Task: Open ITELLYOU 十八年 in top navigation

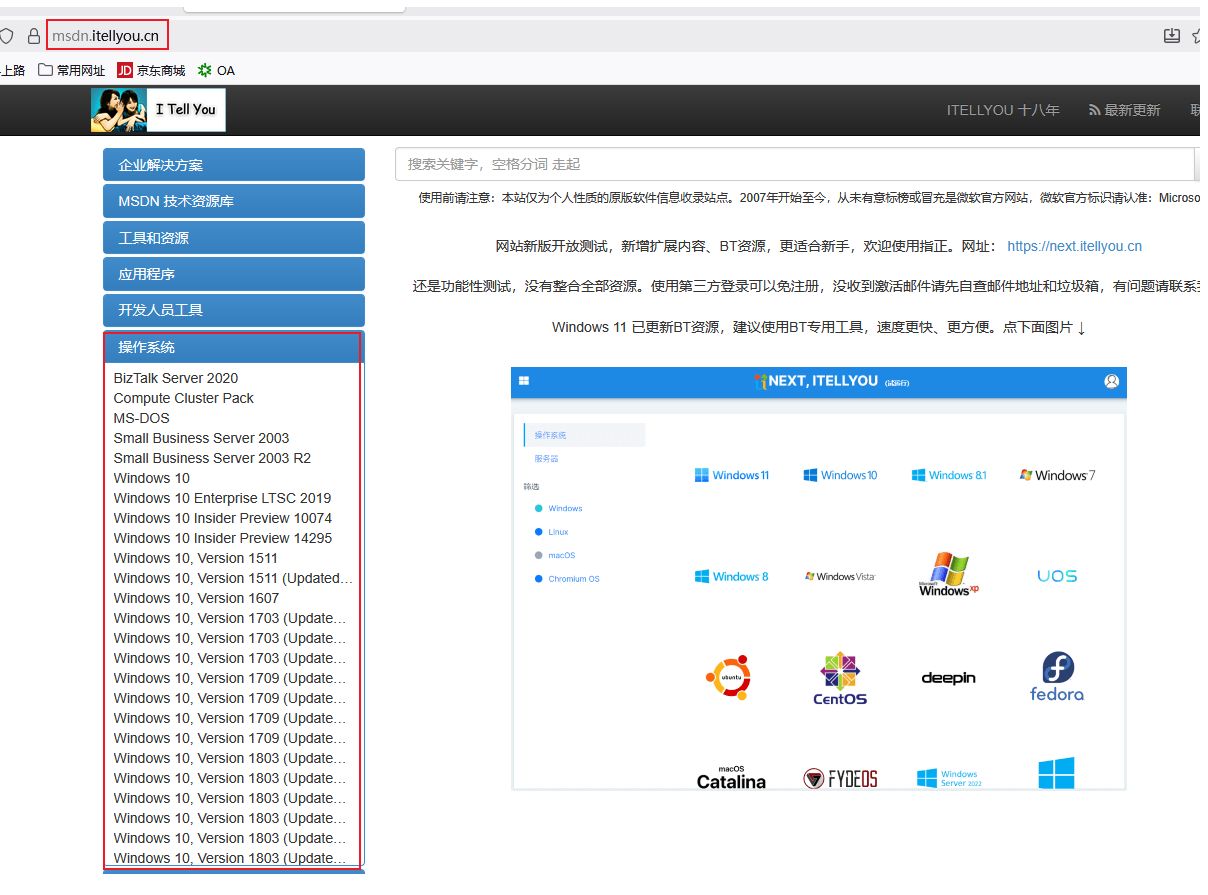Action: pos(1002,110)
